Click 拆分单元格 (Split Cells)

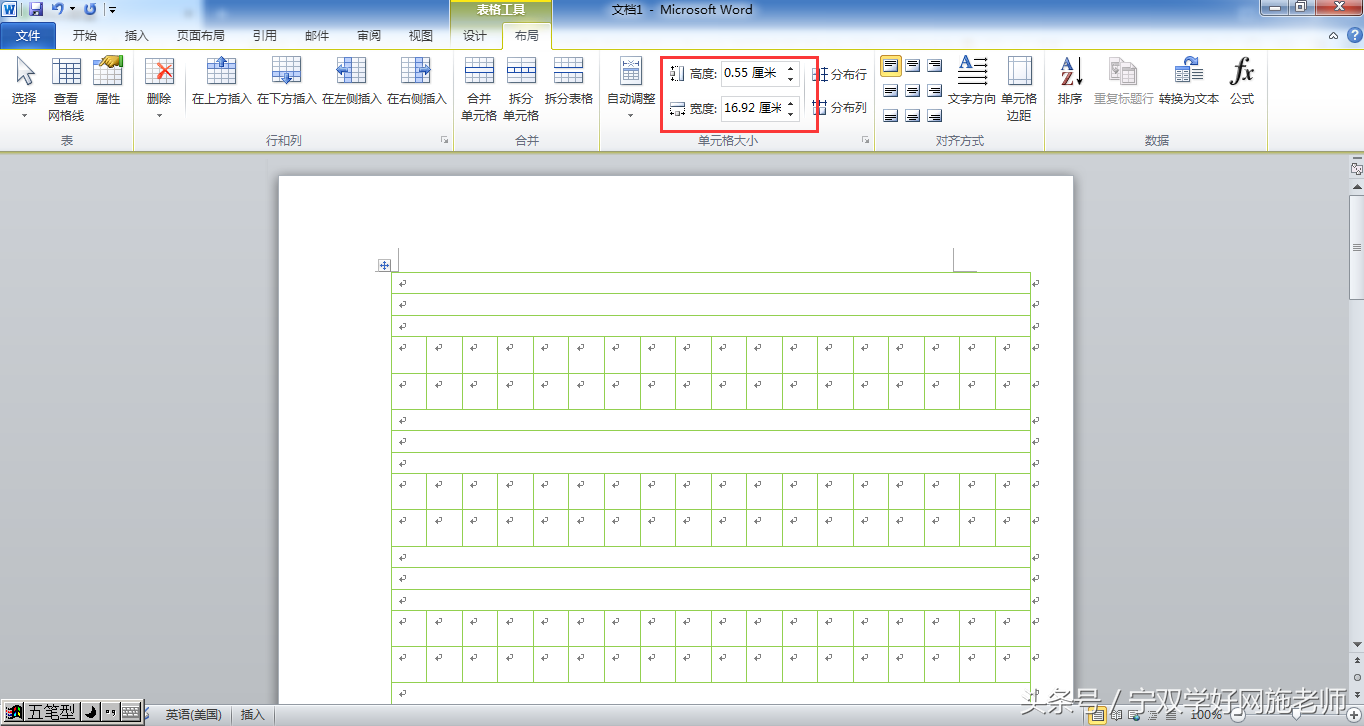(x=521, y=88)
